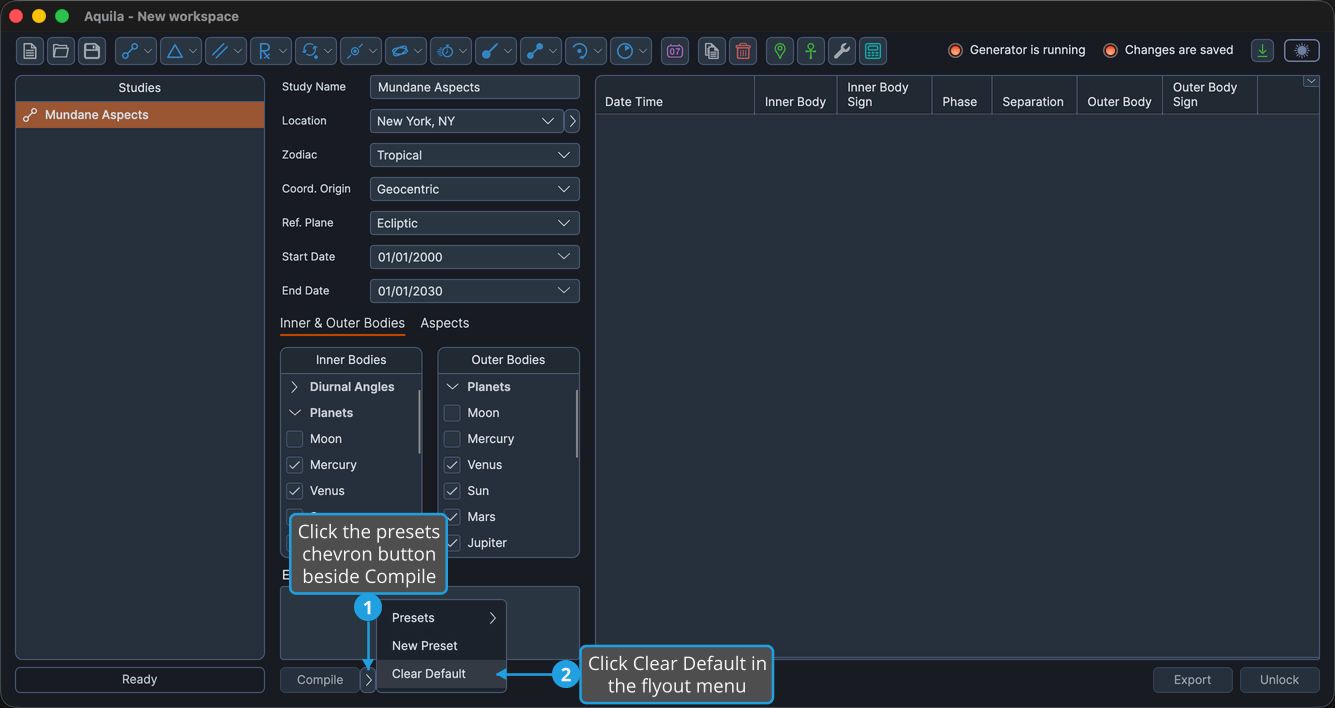Click the New document toolbar icon
This screenshot has width=1335, height=708.
click(30, 51)
